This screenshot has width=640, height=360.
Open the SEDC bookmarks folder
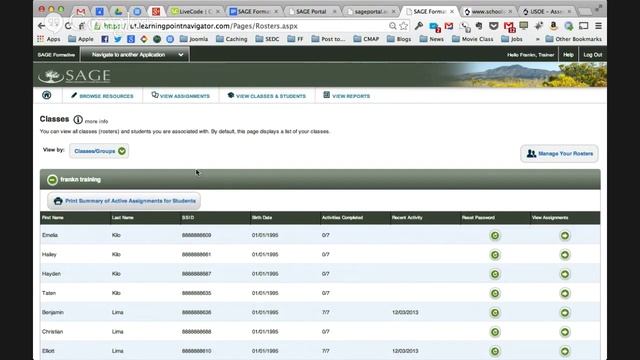coord(267,39)
